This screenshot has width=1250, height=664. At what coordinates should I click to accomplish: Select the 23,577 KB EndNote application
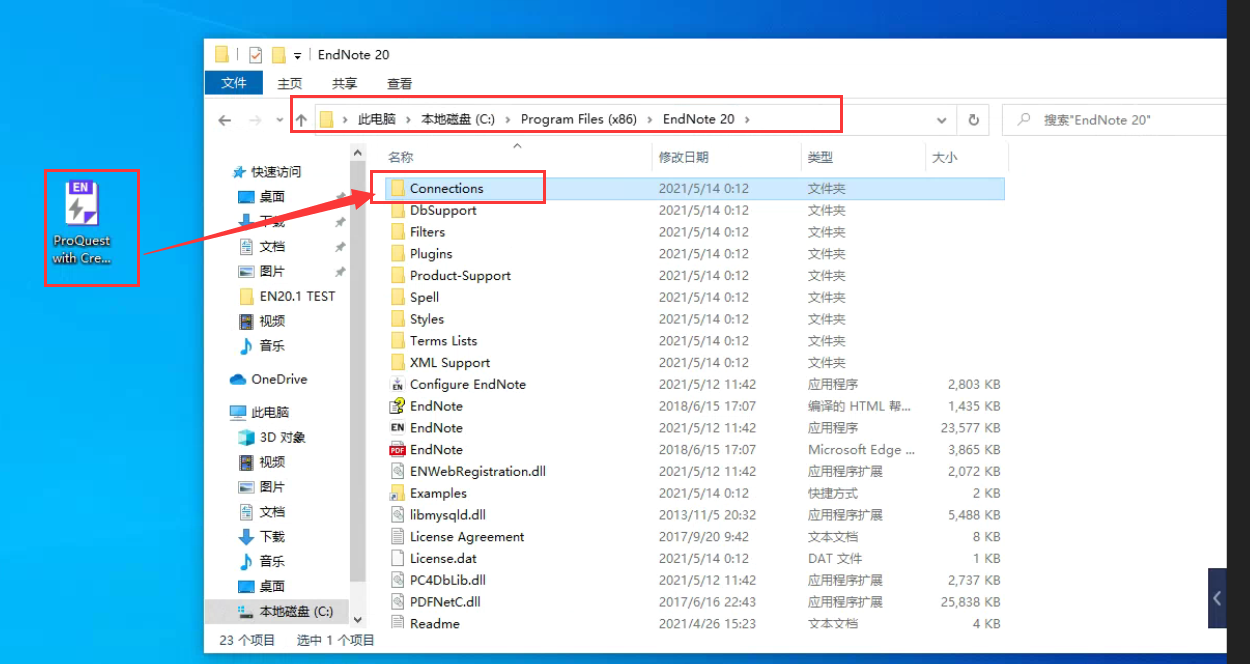click(694, 428)
